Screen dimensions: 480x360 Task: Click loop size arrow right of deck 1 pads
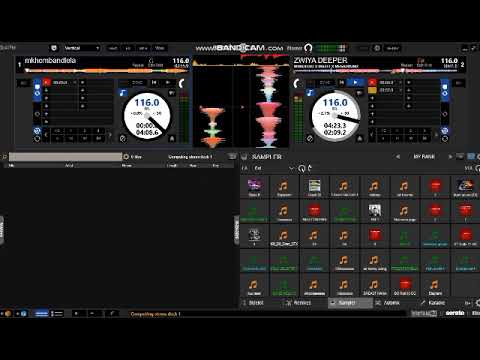tap(109, 135)
